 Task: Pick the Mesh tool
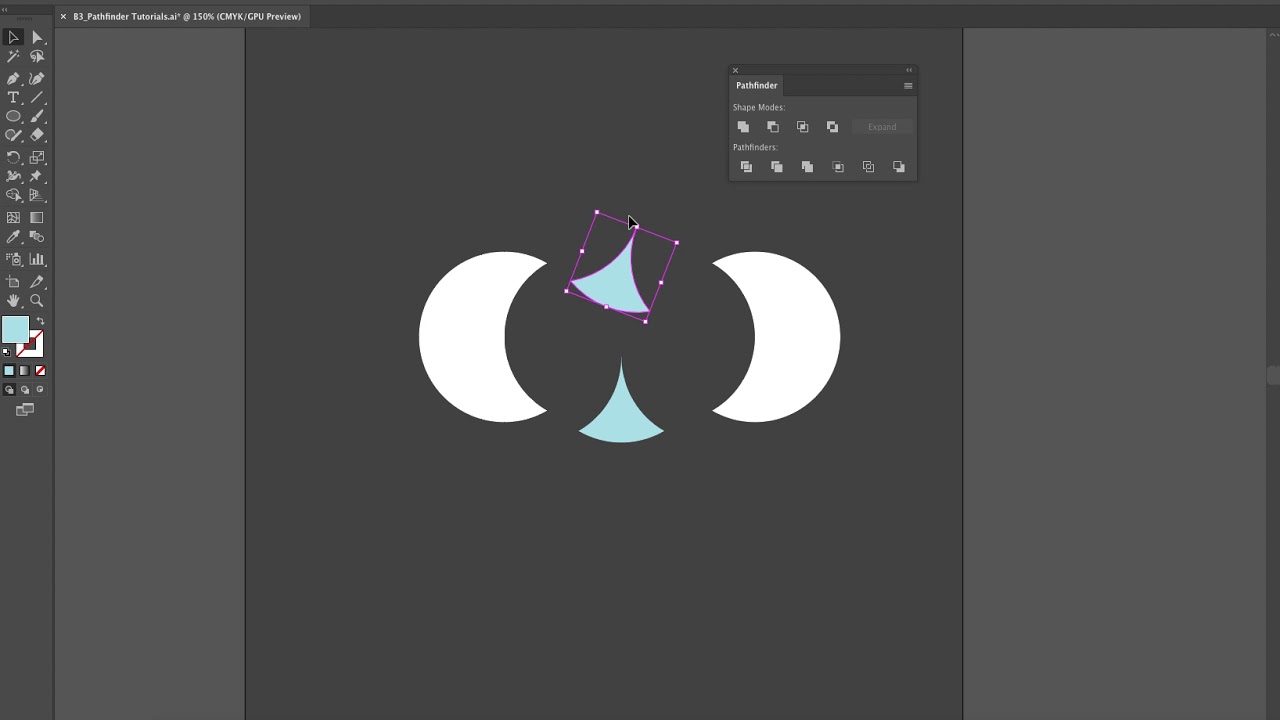(13, 217)
